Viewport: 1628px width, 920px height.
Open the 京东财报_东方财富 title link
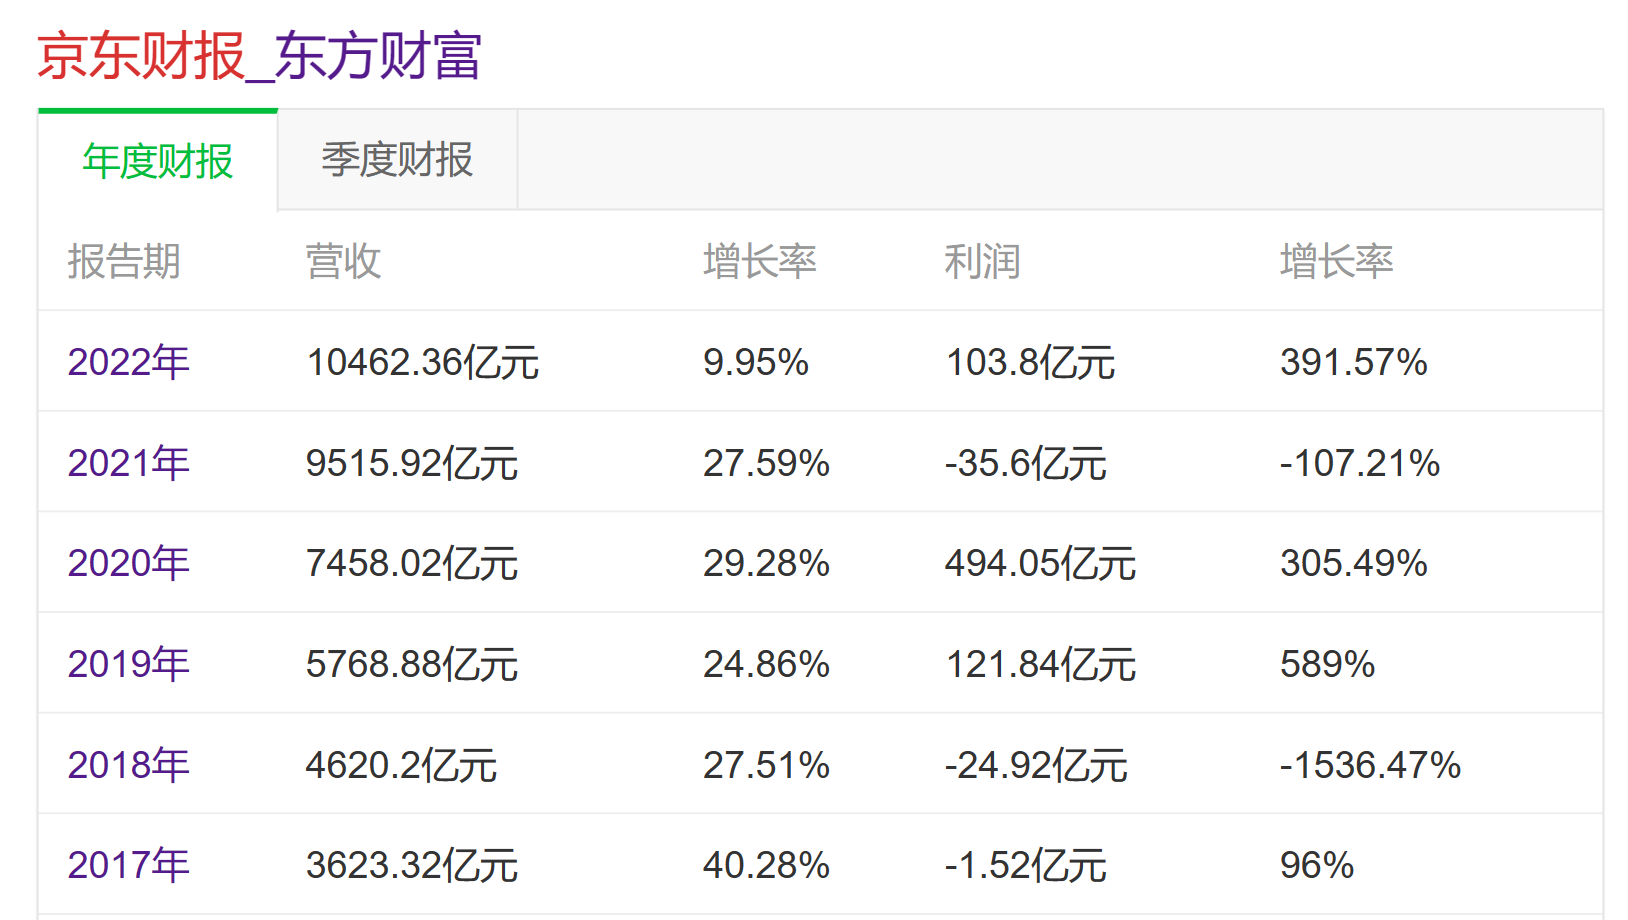click(259, 55)
